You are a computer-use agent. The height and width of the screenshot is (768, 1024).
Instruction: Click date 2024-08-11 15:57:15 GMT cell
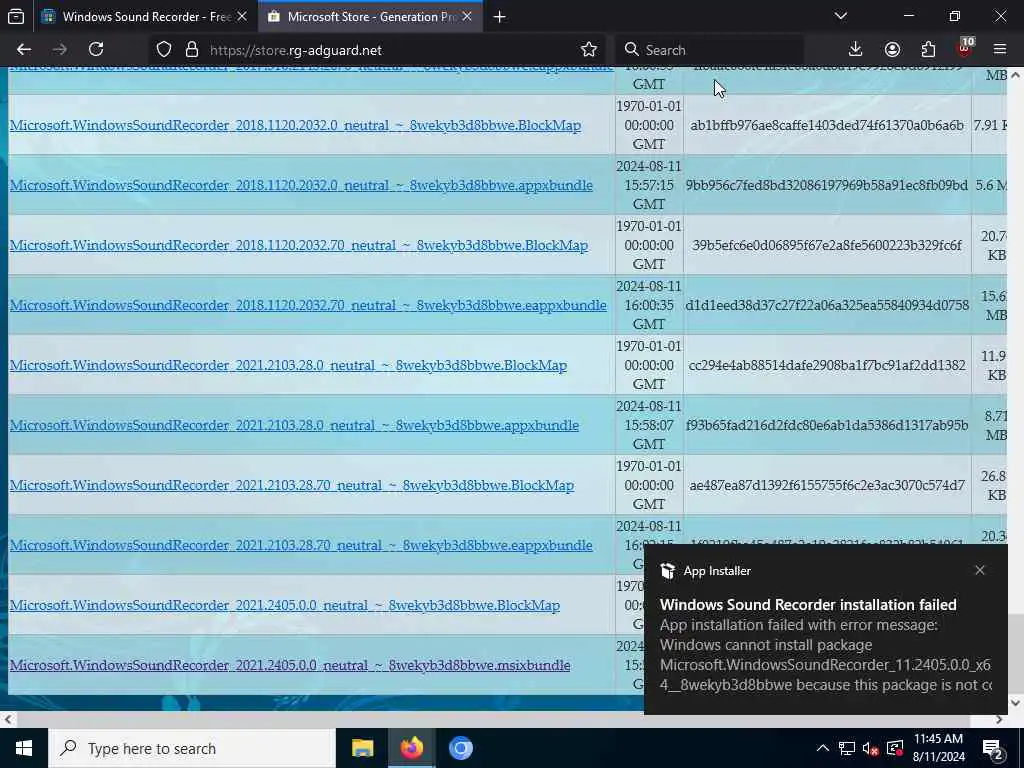coord(648,185)
